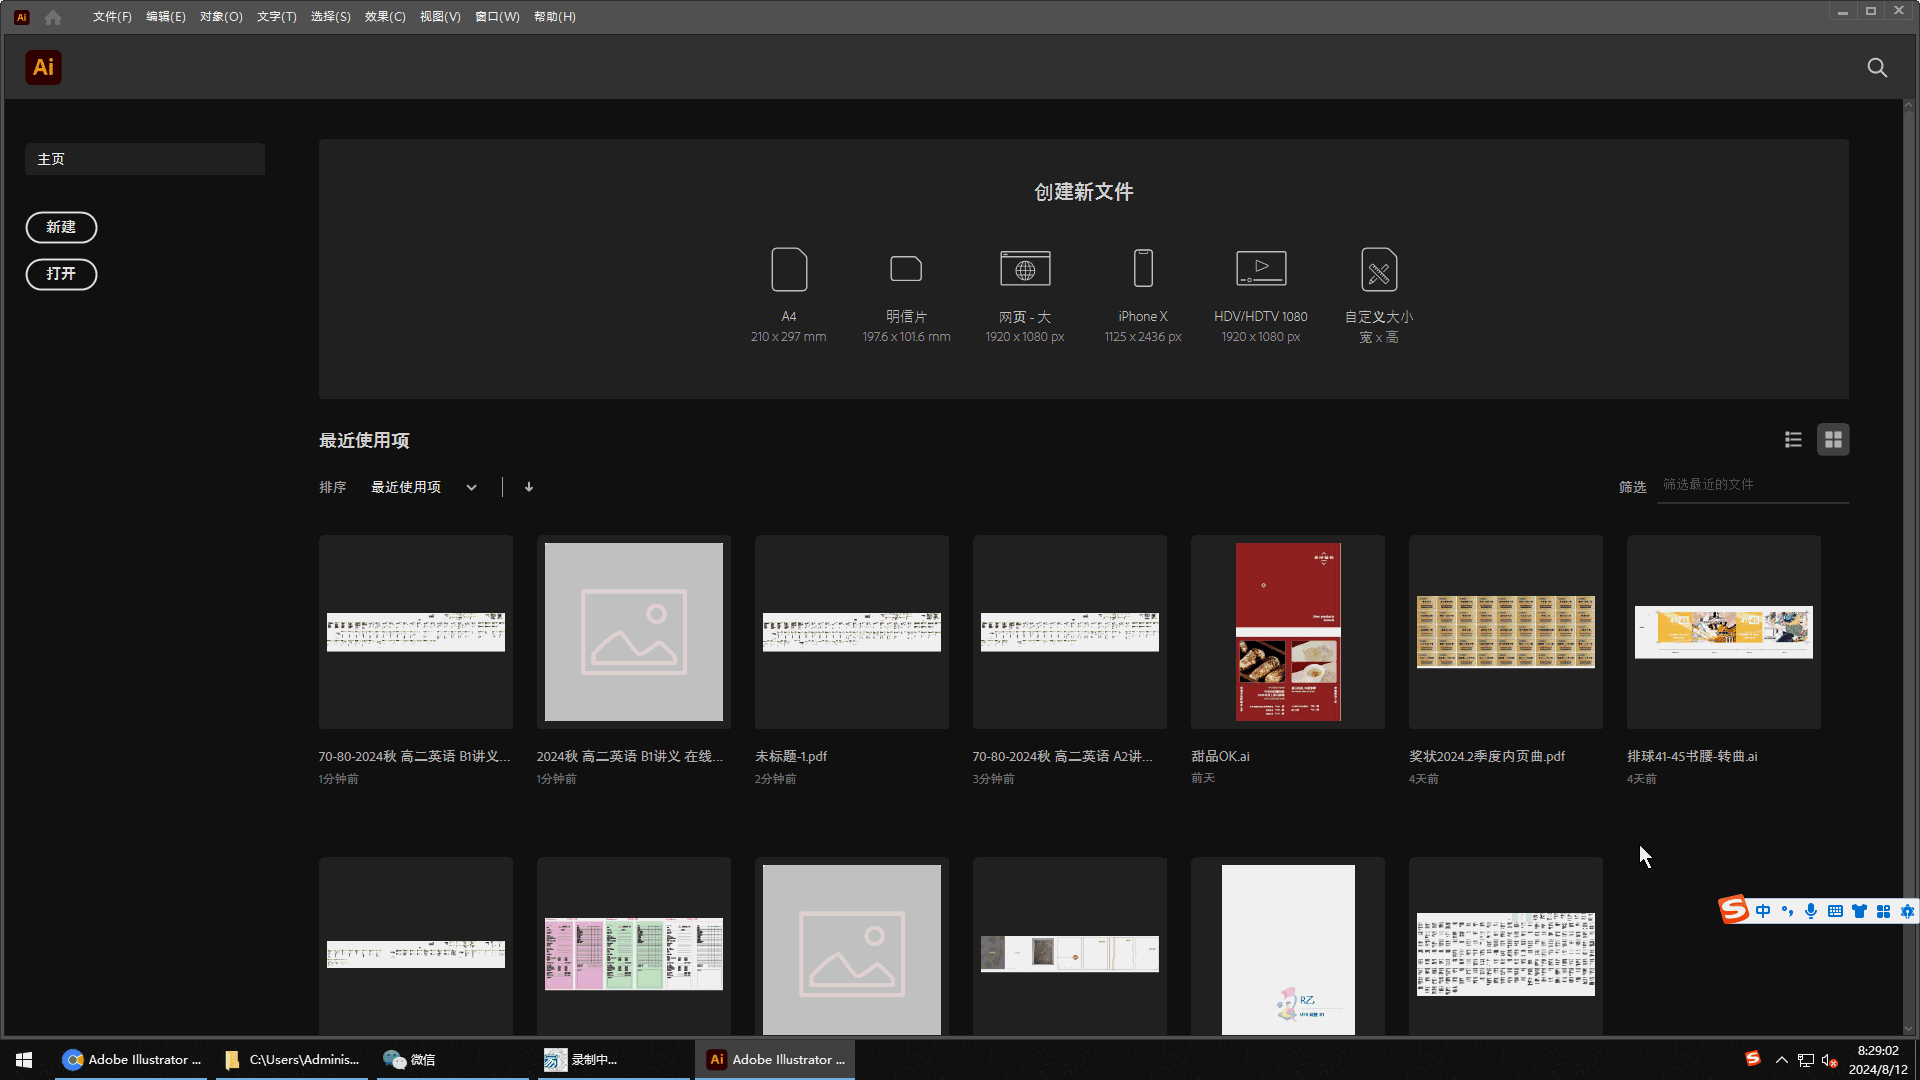
Task: Open the 效果(C) menu
Action: click(x=385, y=17)
